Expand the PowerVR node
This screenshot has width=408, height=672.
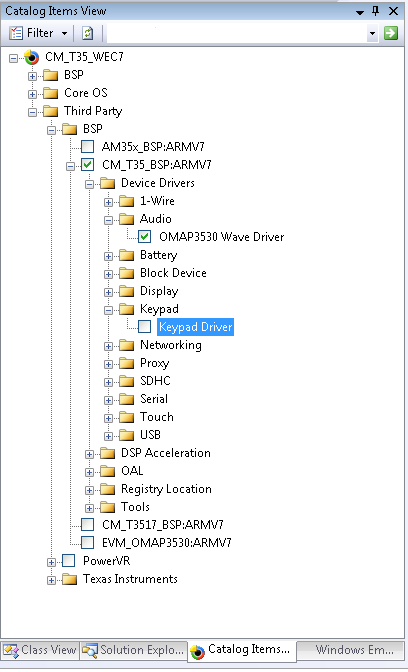(x=51, y=562)
